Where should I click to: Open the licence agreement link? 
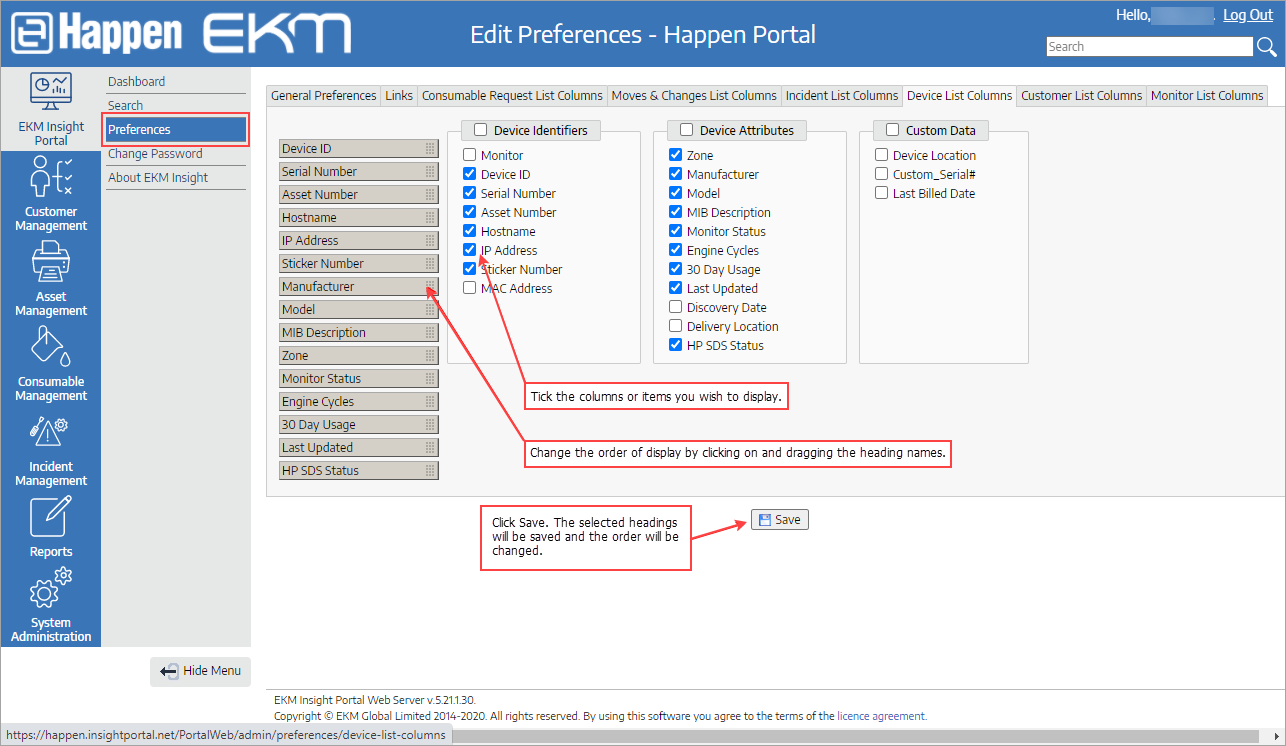[880, 715]
